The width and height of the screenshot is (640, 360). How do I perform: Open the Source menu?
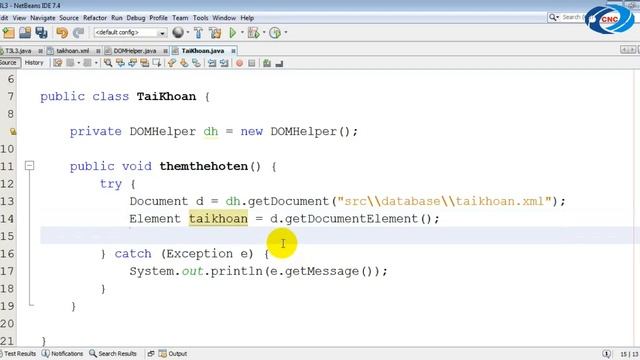(x=69, y=18)
